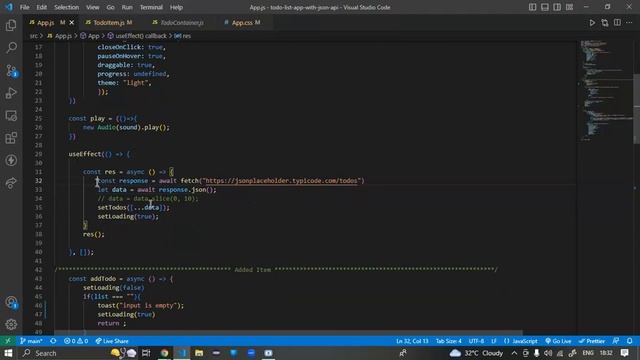Open the Terminal menu
Viewport: 640px width, 360px height.
click(x=151, y=7)
